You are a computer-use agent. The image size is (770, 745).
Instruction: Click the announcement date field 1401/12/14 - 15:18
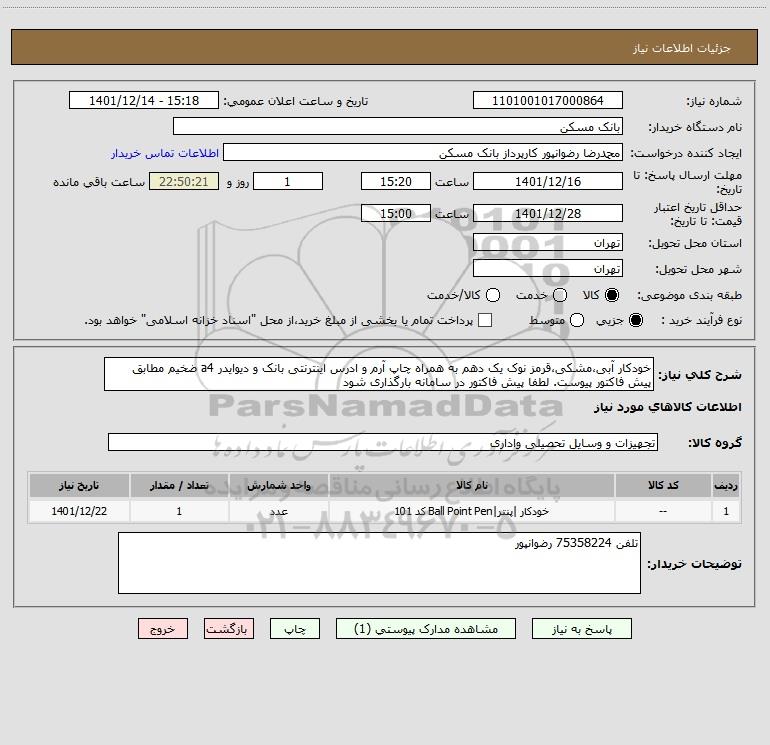click(144, 101)
